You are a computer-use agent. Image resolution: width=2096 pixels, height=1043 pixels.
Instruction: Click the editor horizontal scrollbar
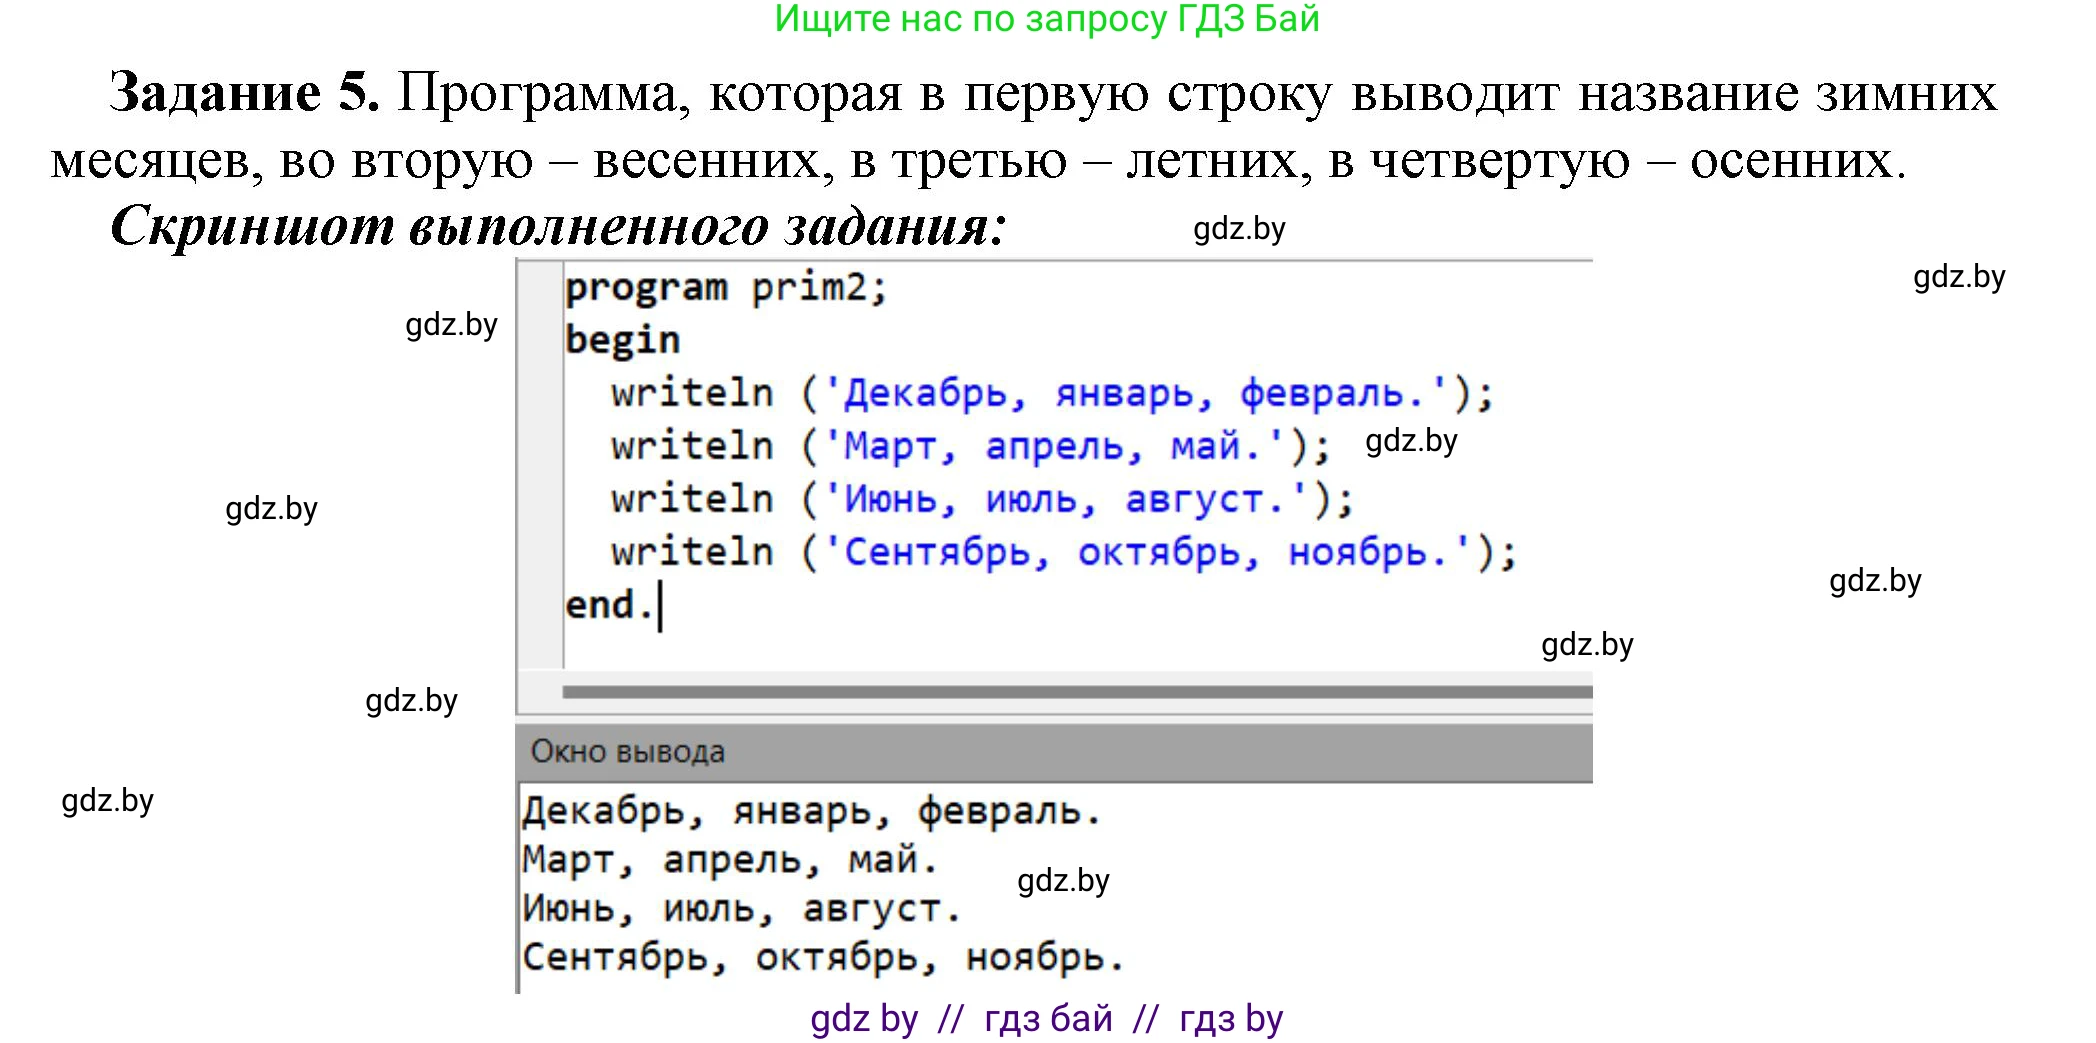click(x=1077, y=692)
